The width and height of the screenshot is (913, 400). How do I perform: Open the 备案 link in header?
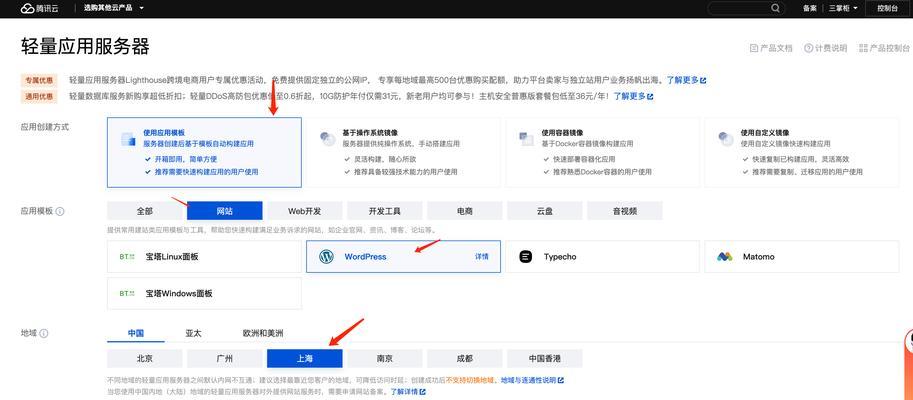[x=809, y=8]
